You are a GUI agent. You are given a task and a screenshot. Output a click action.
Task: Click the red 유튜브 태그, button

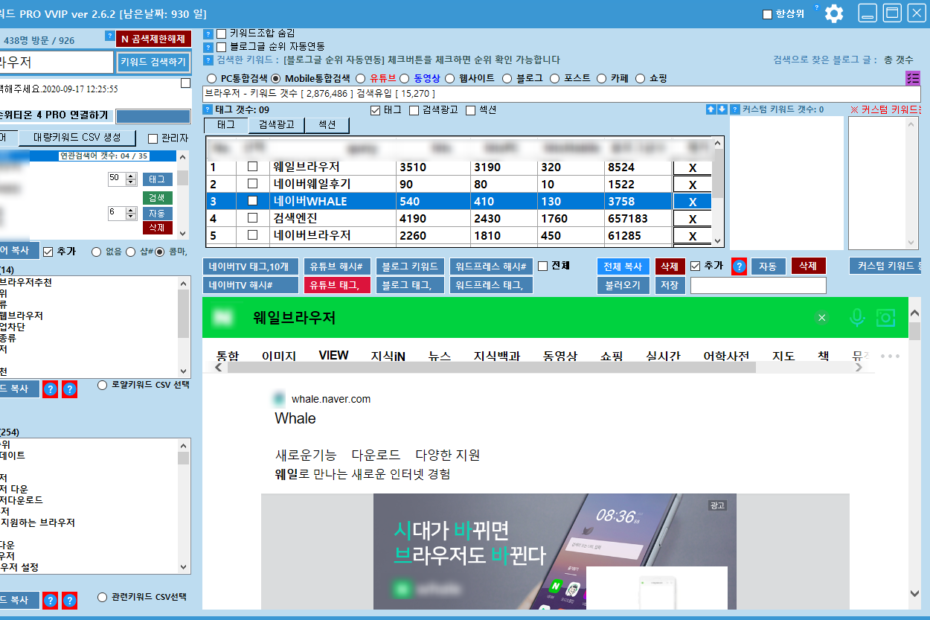coord(337,285)
